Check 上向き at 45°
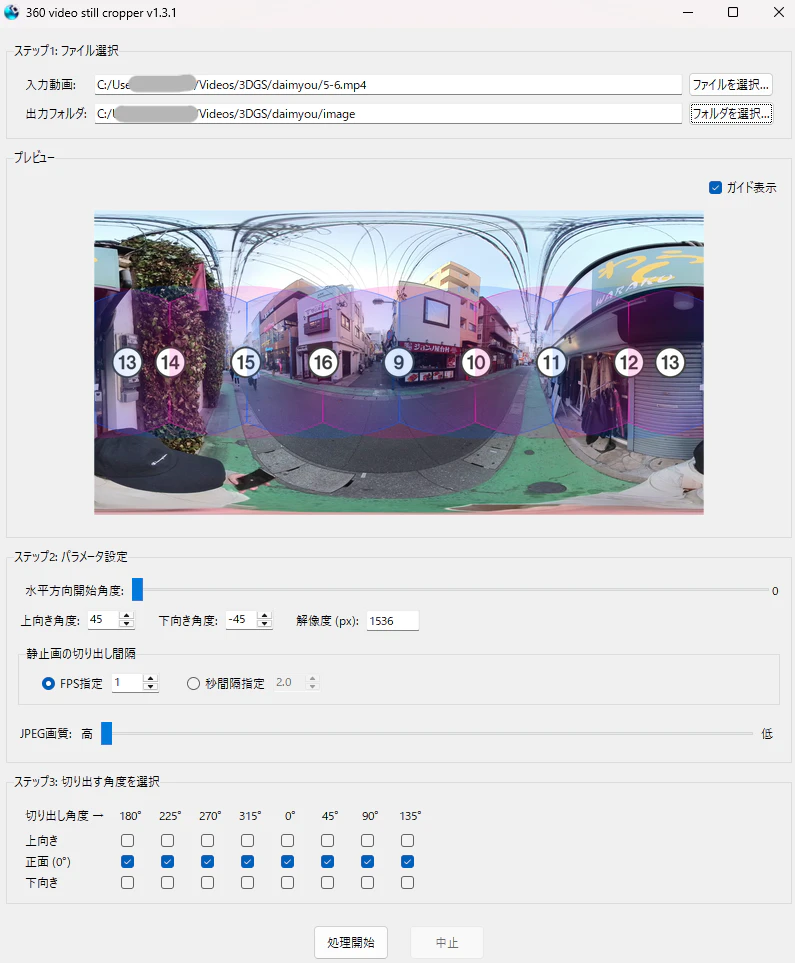 pyautogui.click(x=327, y=840)
